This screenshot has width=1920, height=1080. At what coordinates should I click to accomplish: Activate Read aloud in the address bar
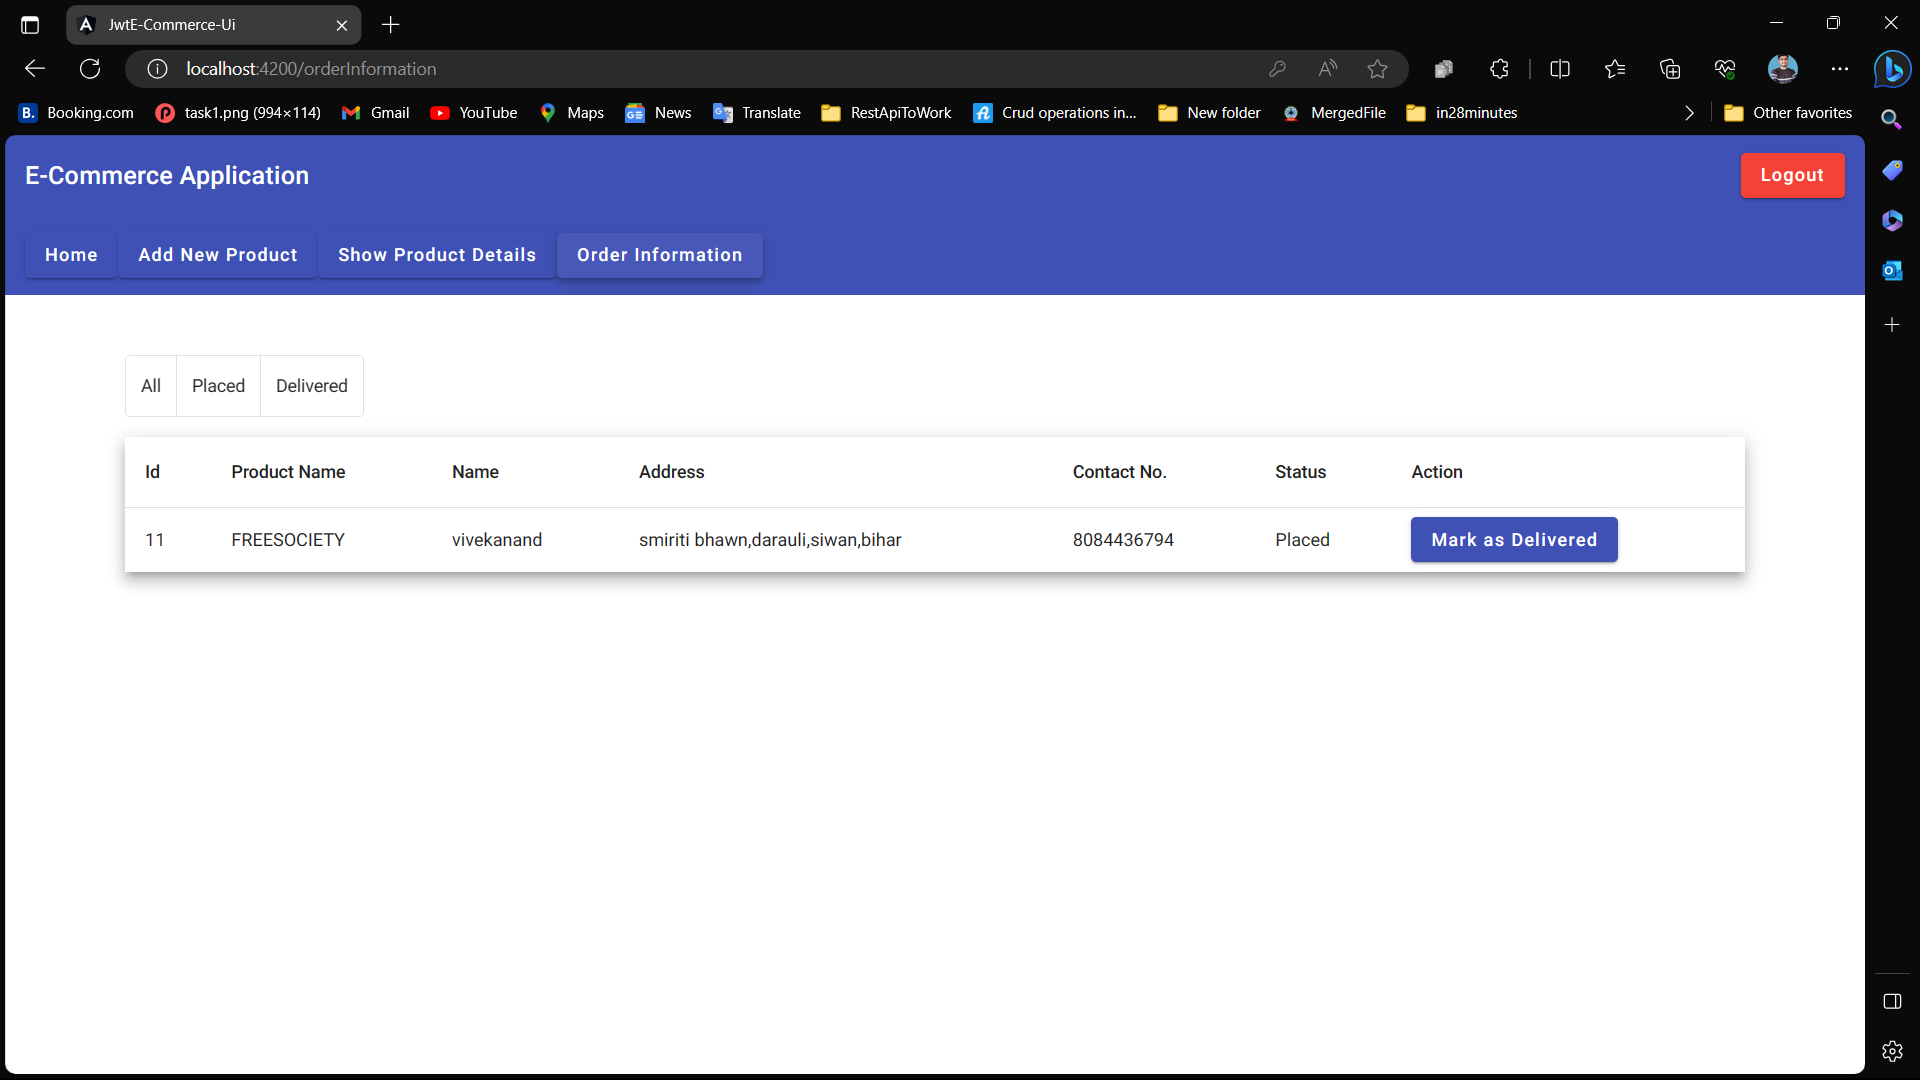pos(1327,68)
